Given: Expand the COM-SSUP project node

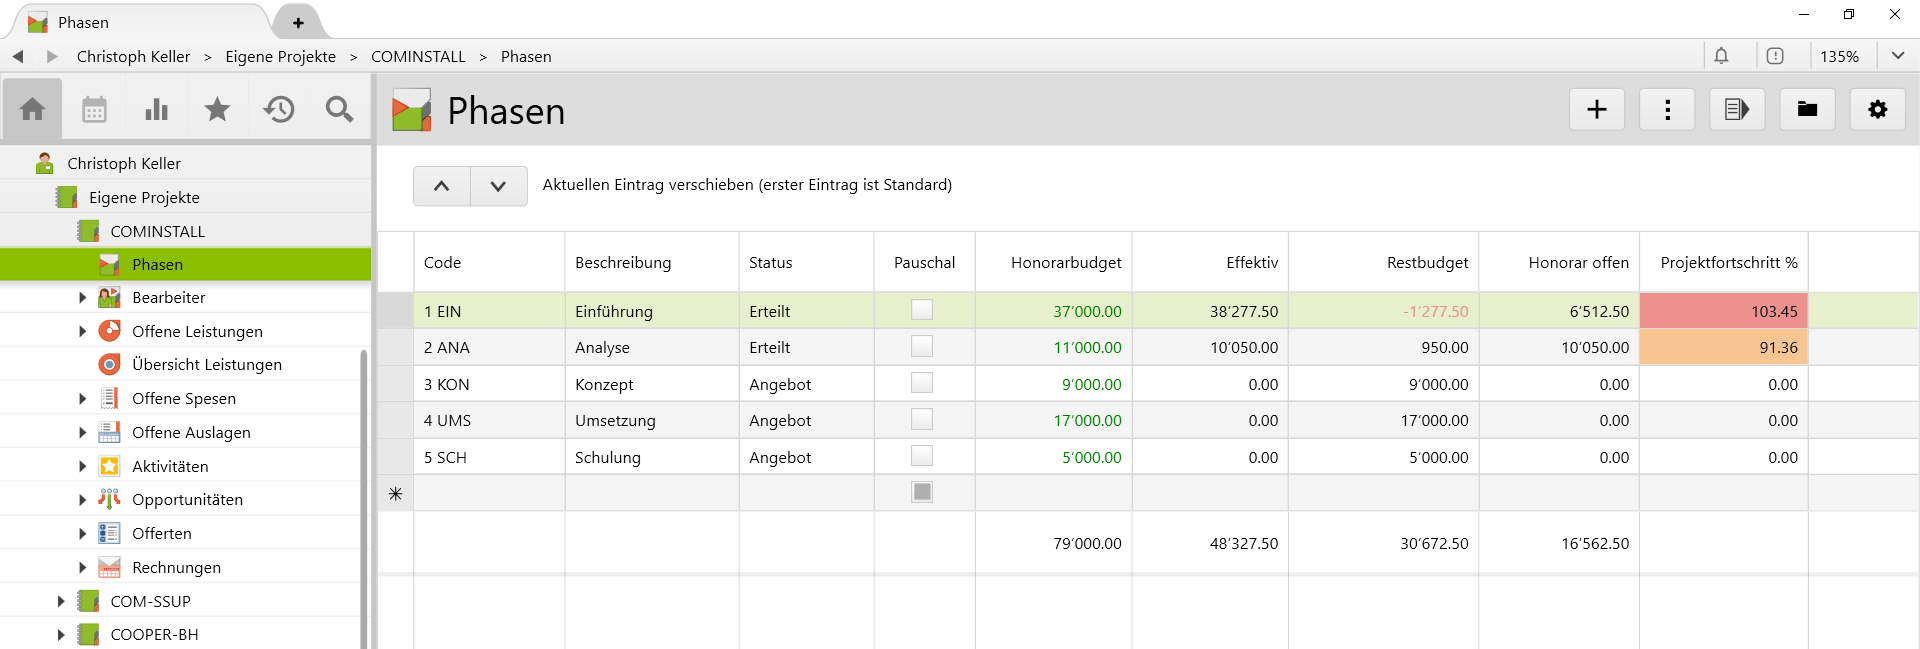Looking at the screenshot, I should [x=61, y=601].
